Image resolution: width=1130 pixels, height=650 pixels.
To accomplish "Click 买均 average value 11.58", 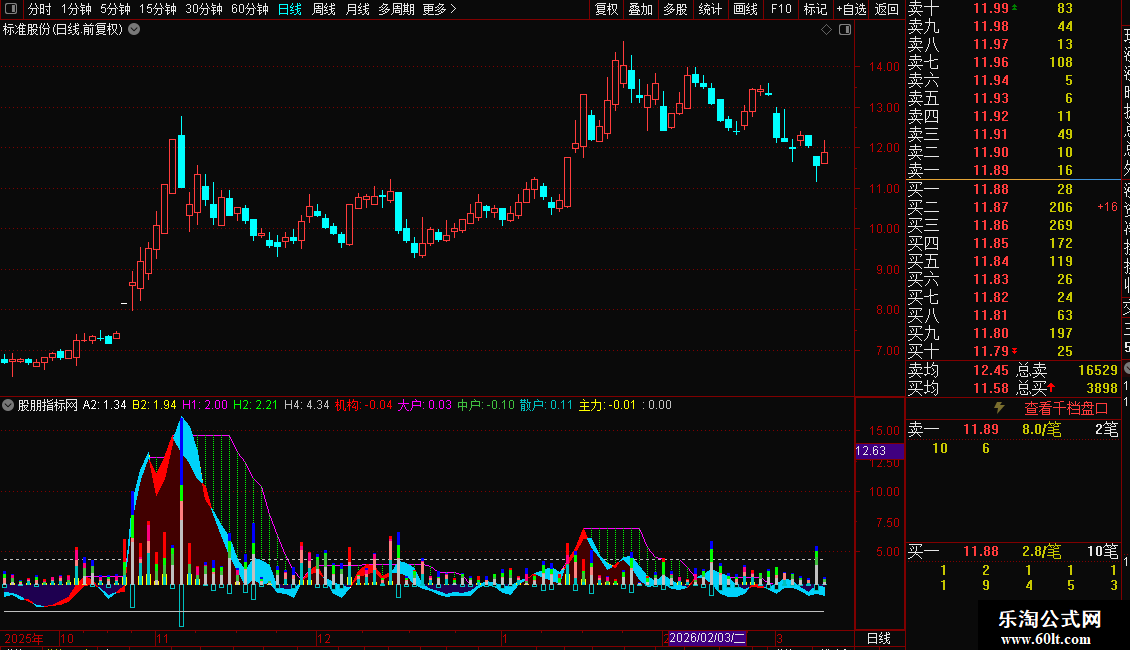I will (x=990, y=388).
